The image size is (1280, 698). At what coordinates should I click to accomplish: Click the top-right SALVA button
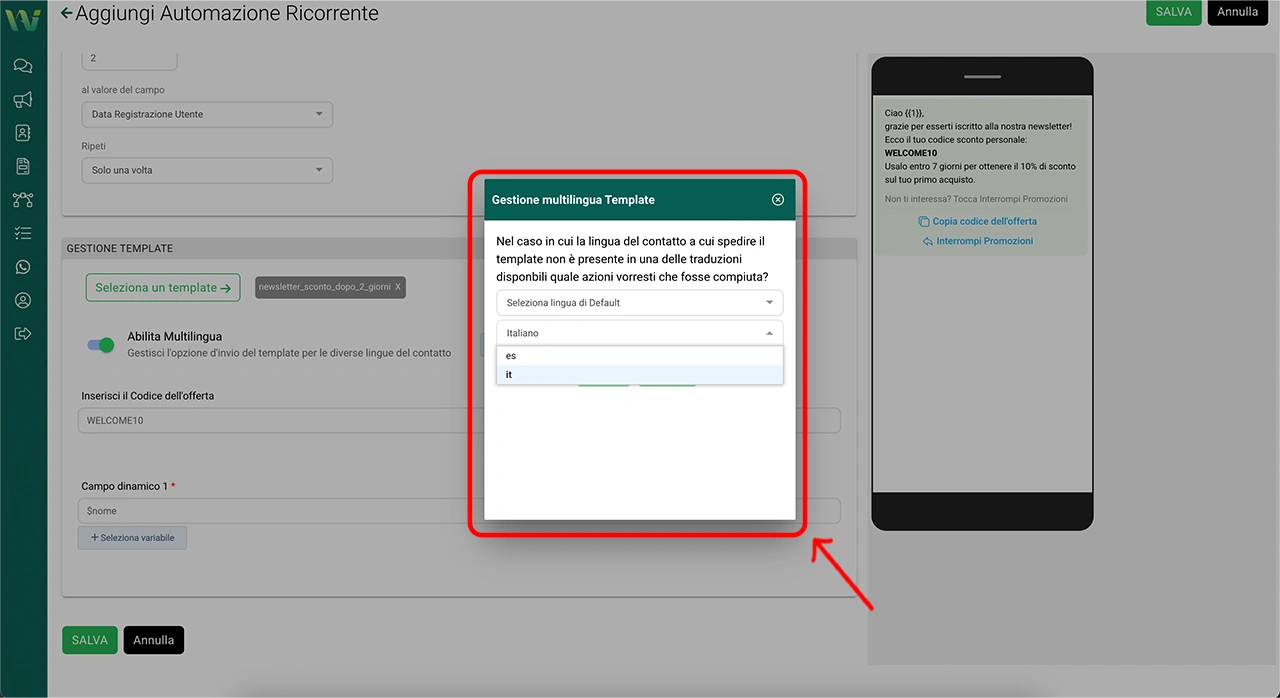1173,12
